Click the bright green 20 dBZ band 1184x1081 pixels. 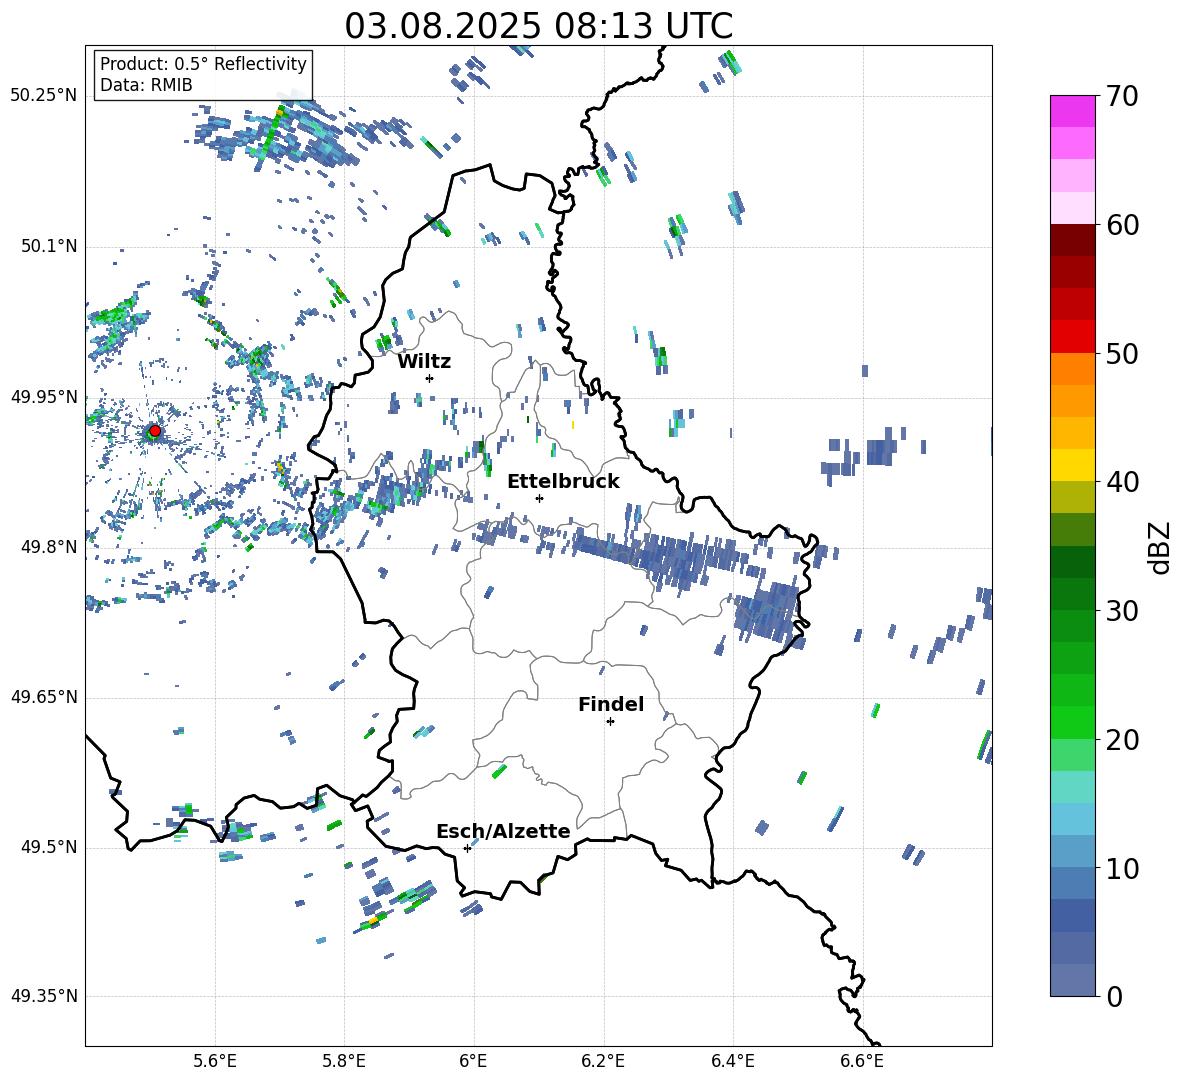coord(1072,722)
